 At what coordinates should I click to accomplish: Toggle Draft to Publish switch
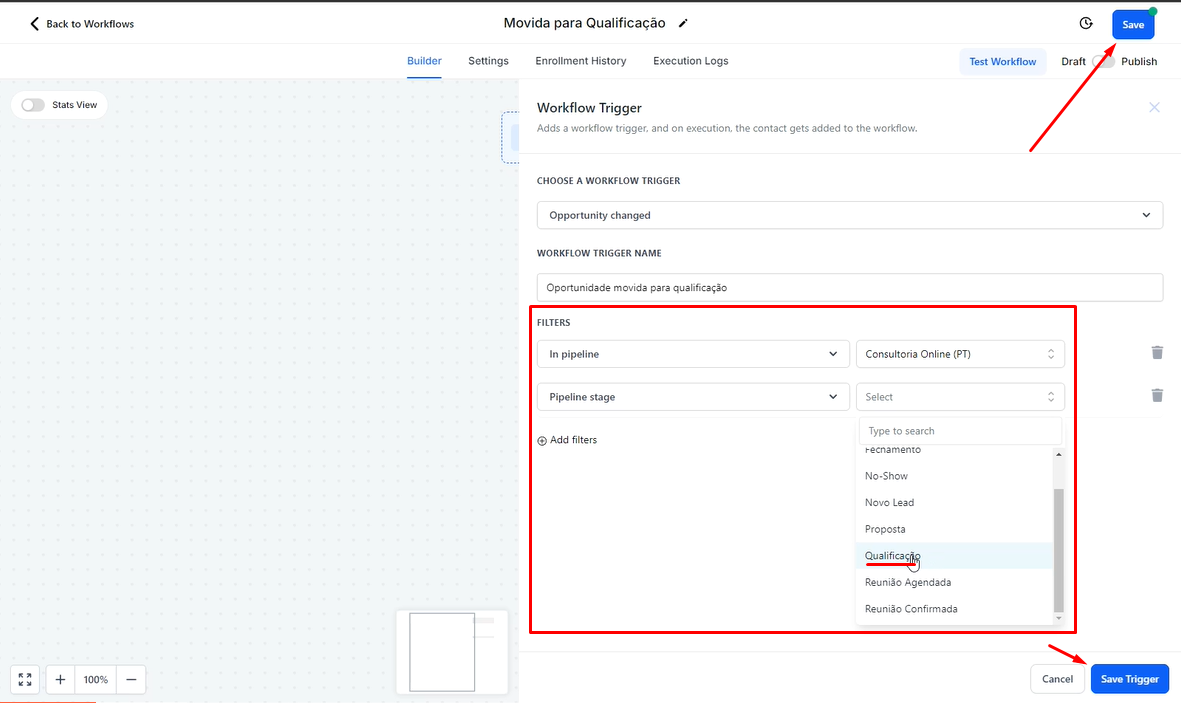coord(1103,61)
